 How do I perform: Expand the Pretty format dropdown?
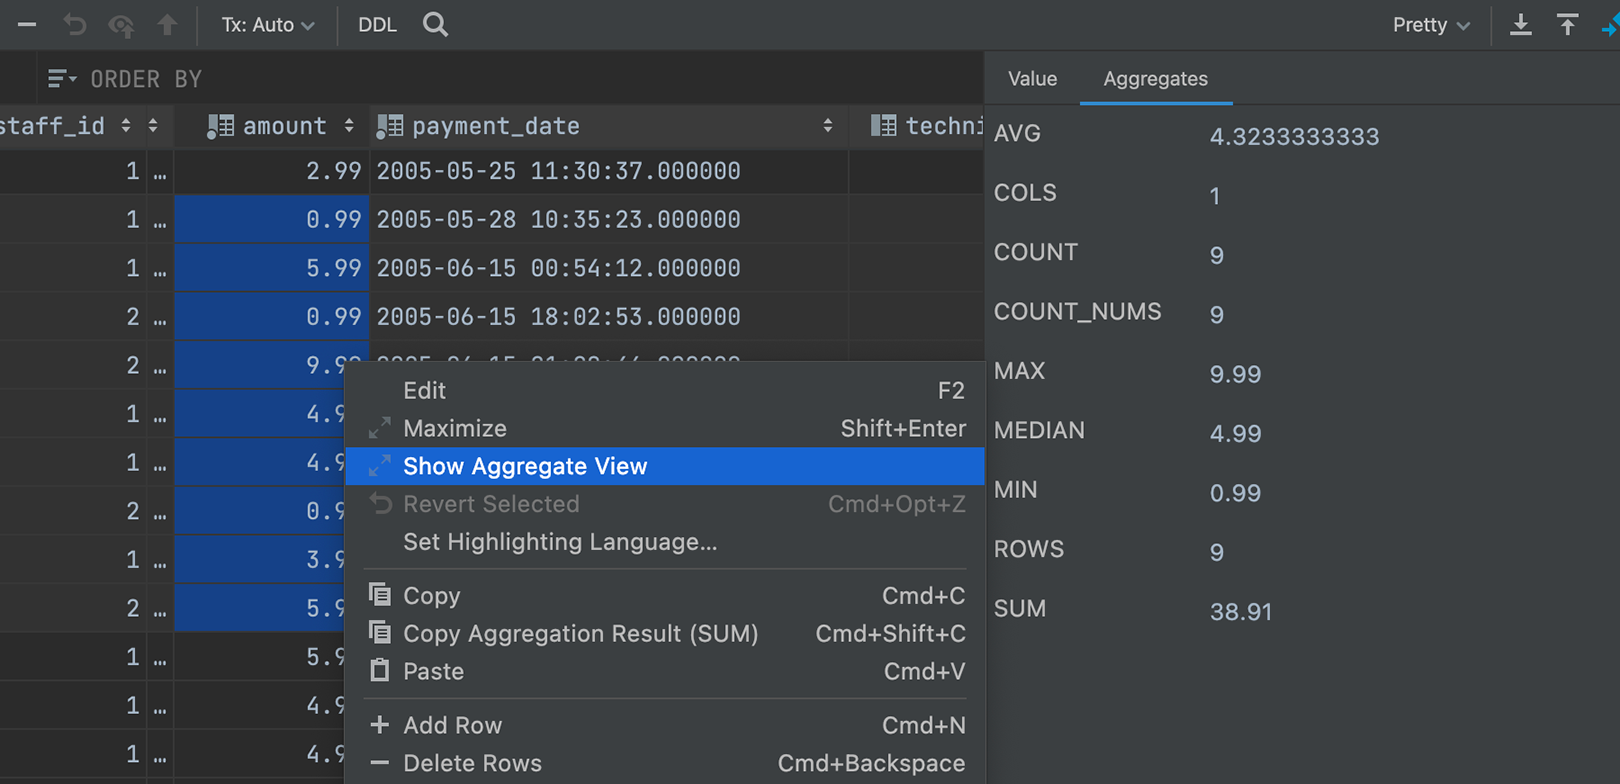pos(1431,25)
